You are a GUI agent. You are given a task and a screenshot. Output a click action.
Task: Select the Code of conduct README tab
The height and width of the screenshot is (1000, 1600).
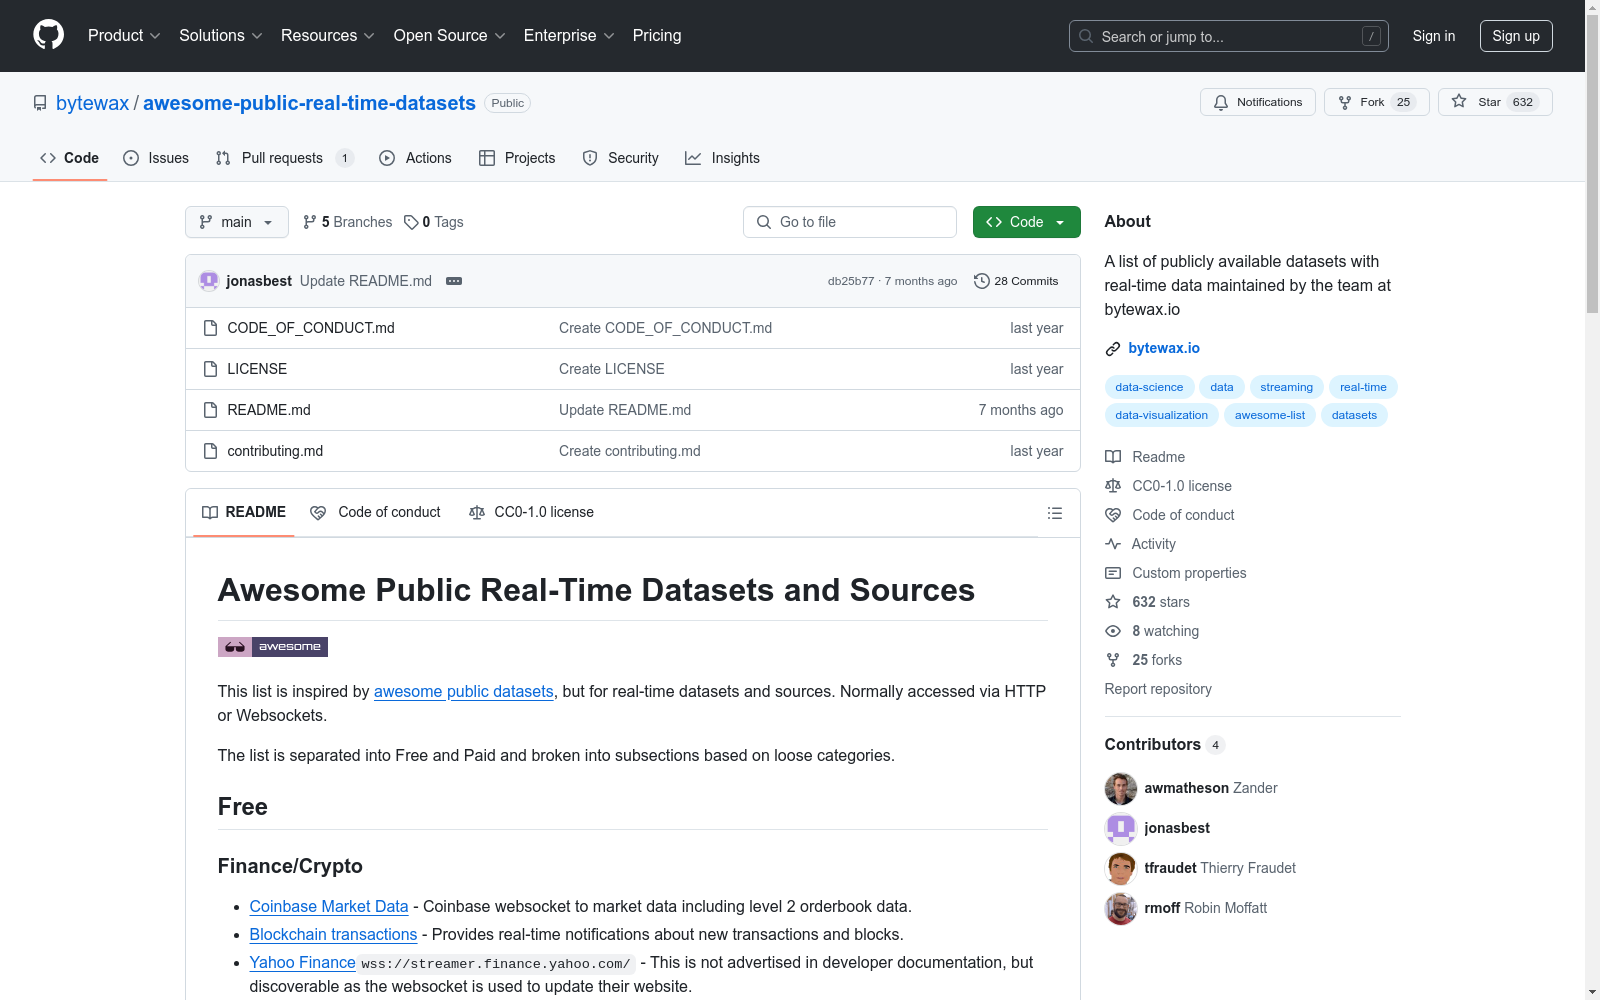[x=375, y=512]
